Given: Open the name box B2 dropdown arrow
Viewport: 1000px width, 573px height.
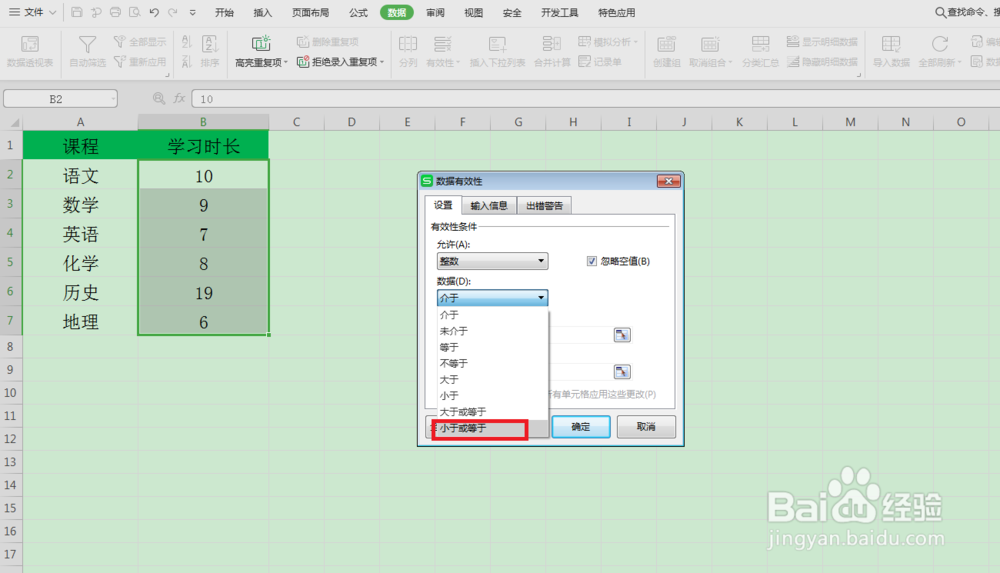Looking at the screenshot, I should click(x=113, y=99).
